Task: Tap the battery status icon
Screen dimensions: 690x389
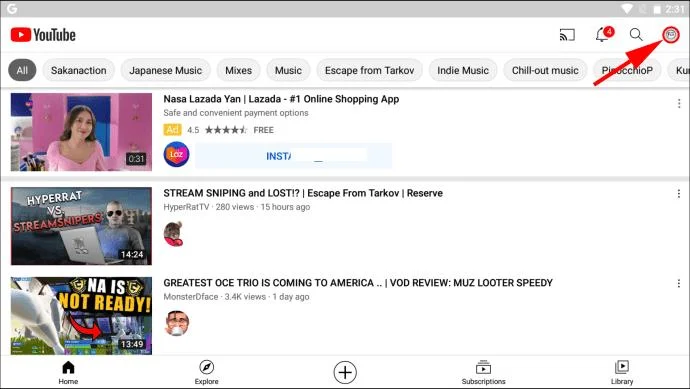Action: 657,9
